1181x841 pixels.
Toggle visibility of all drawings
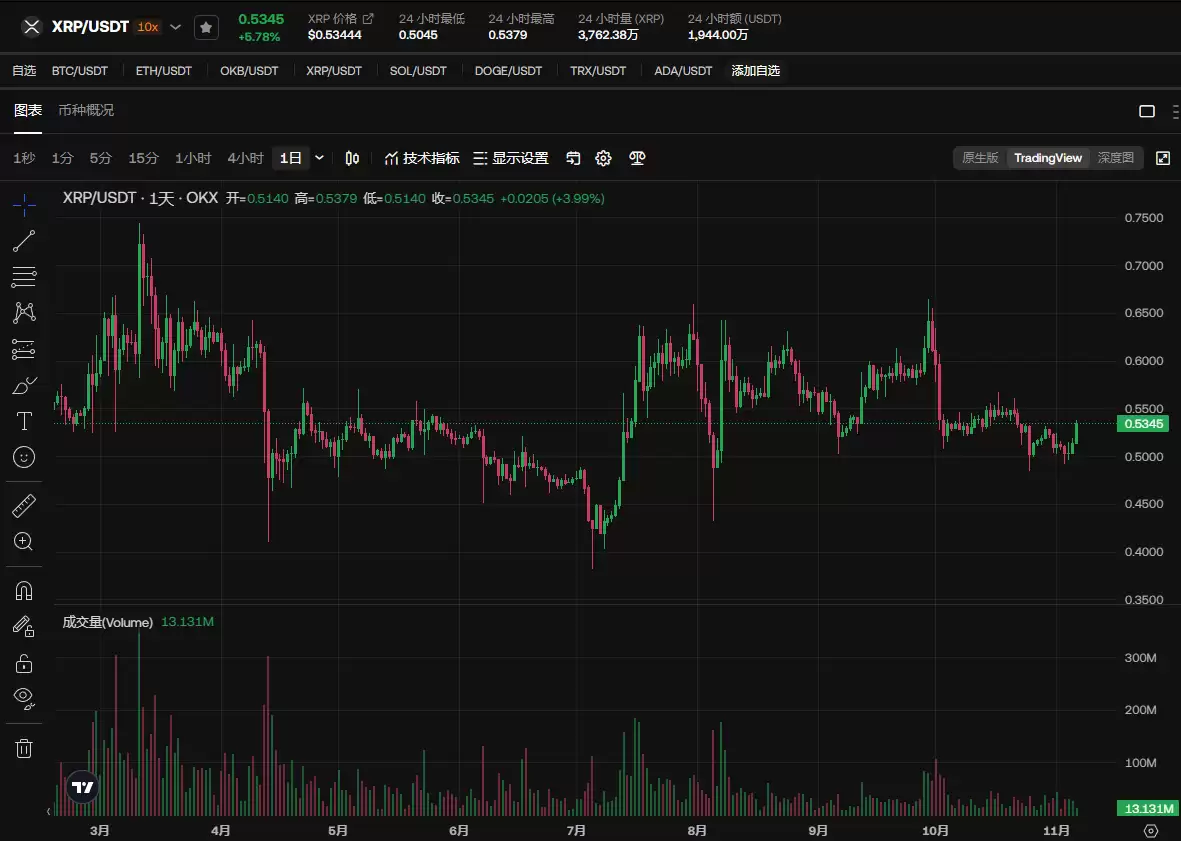tap(24, 698)
